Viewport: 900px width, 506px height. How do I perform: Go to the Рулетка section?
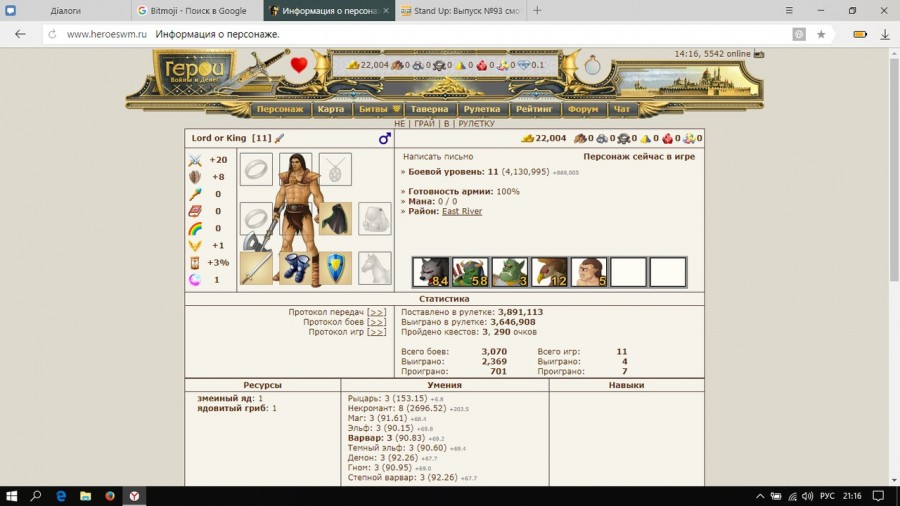(483, 109)
